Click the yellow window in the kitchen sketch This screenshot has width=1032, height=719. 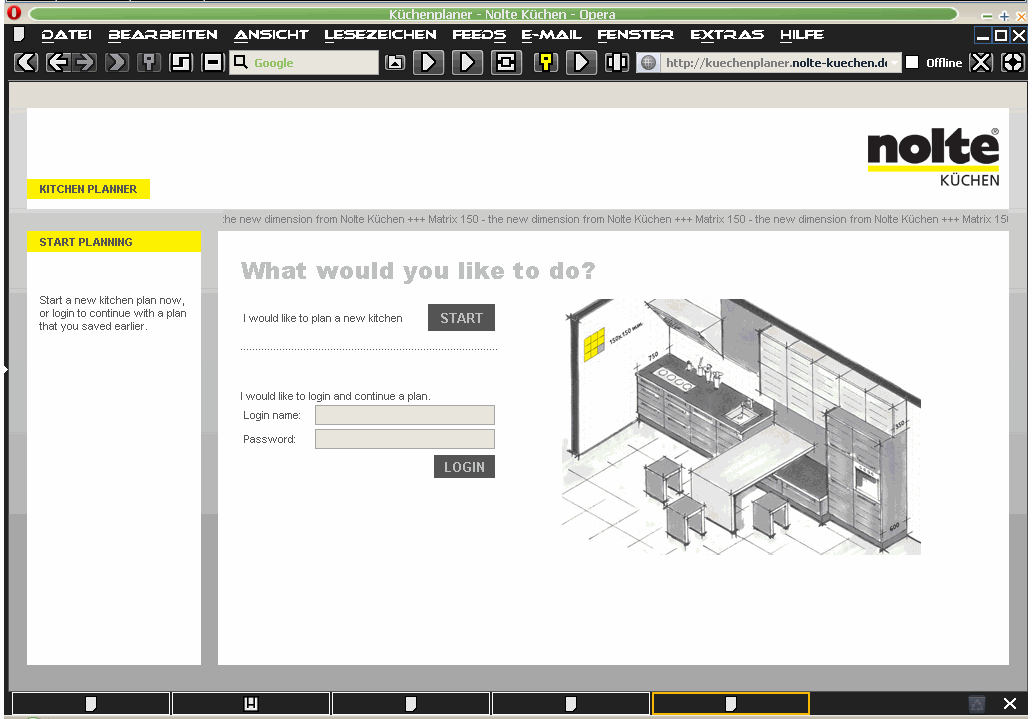595,345
